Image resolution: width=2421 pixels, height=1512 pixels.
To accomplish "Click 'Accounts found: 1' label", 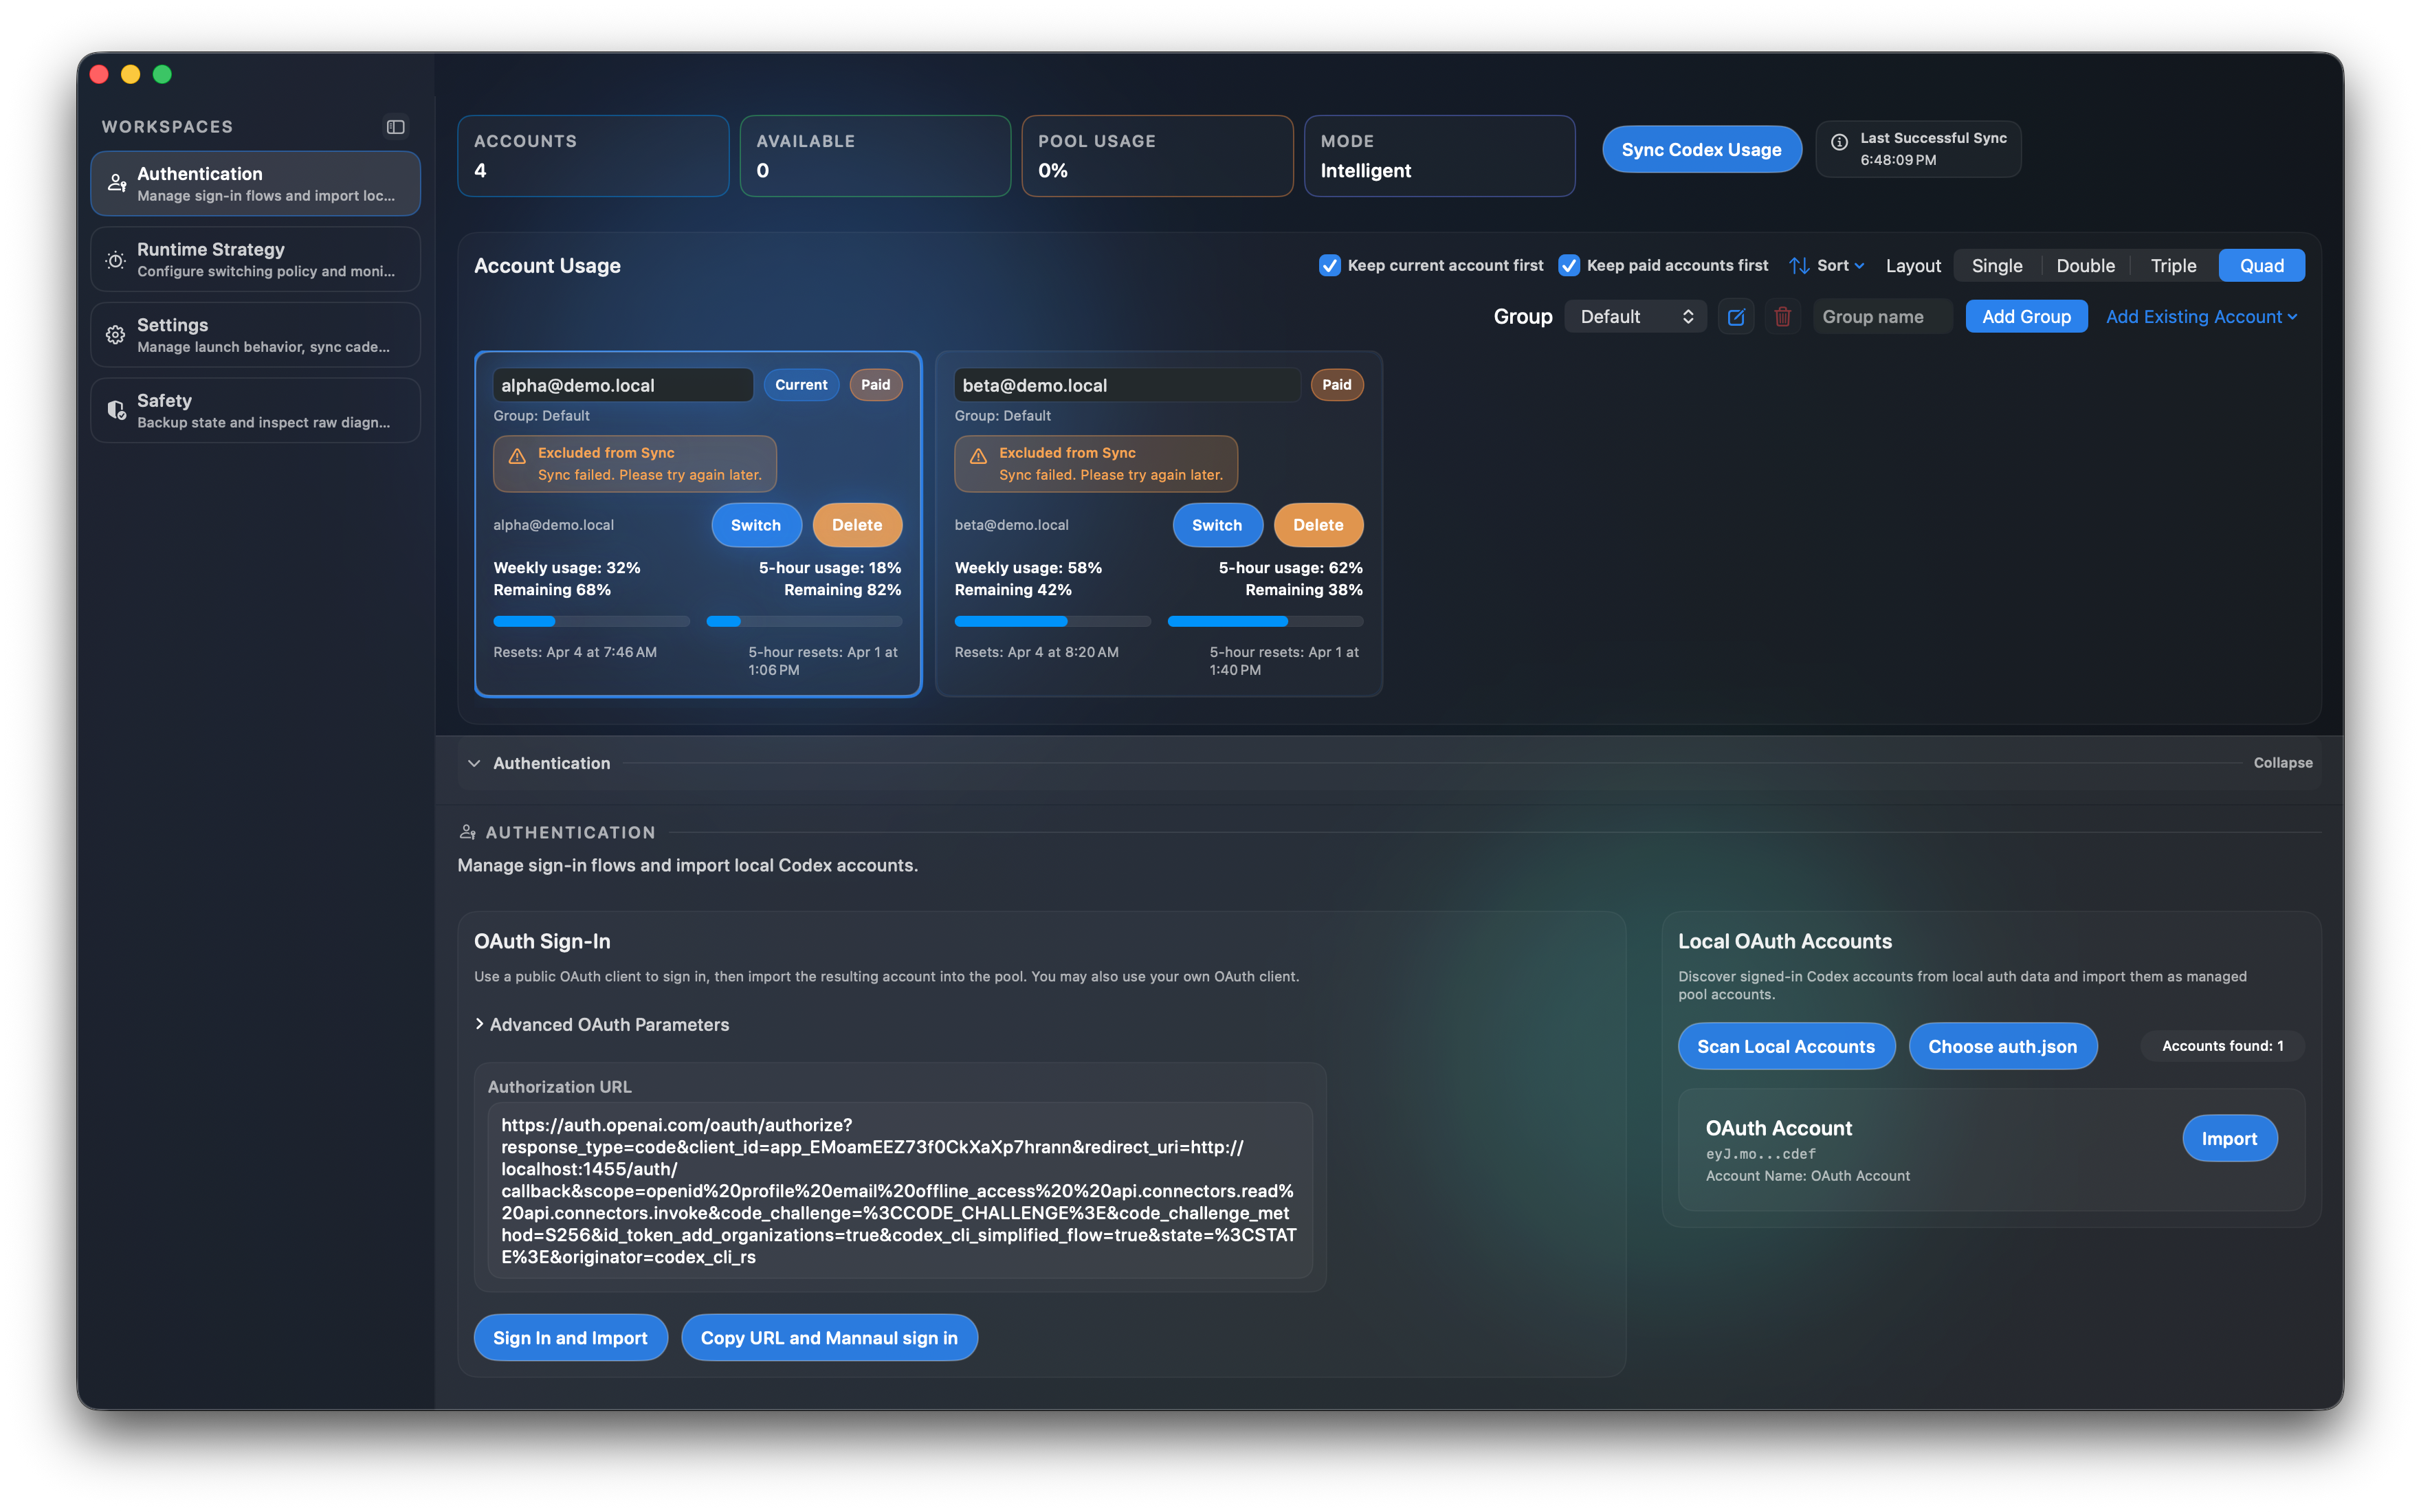I will pyautogui.click(x=2222, y=1046).
